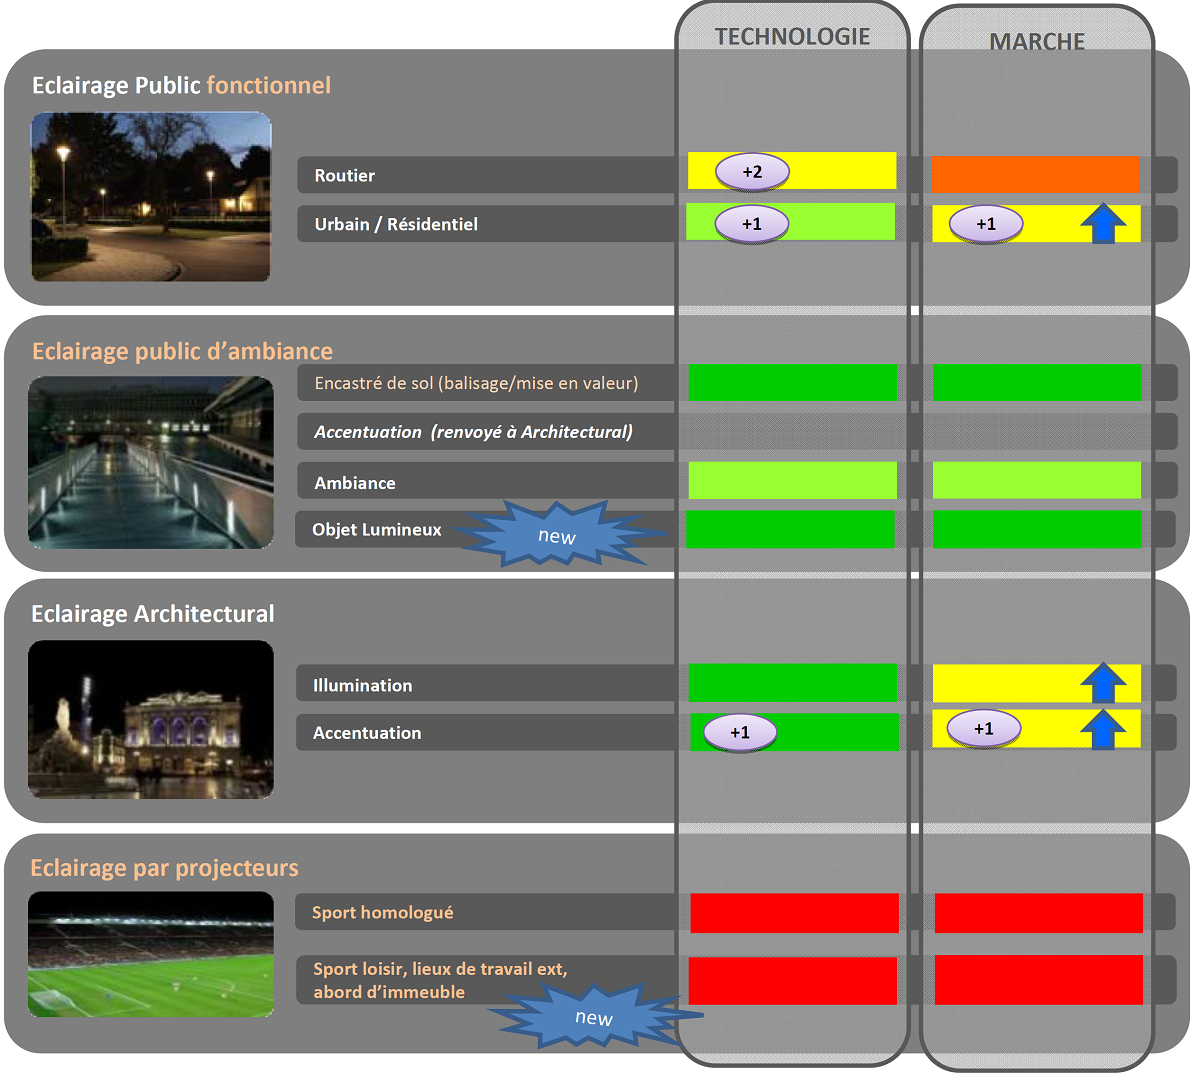Click the 'Sport homologué' row label
The width and height of the screenshot is (1200, 1073).
click(x=383, y=912)
